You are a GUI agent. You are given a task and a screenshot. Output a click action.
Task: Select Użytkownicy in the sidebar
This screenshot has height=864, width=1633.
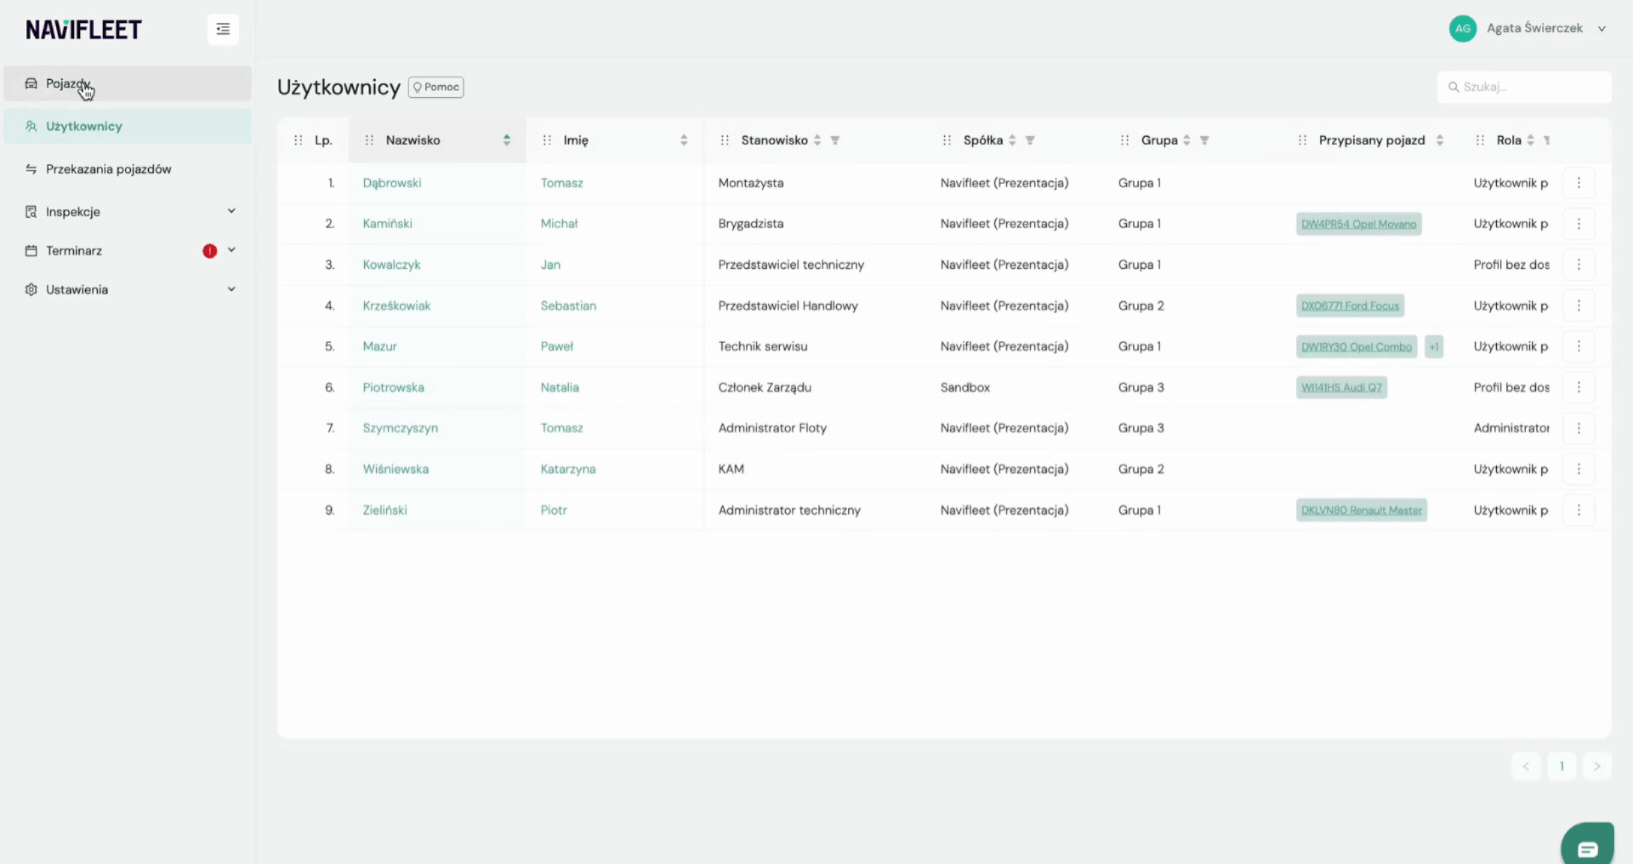(x=128, y=126)
